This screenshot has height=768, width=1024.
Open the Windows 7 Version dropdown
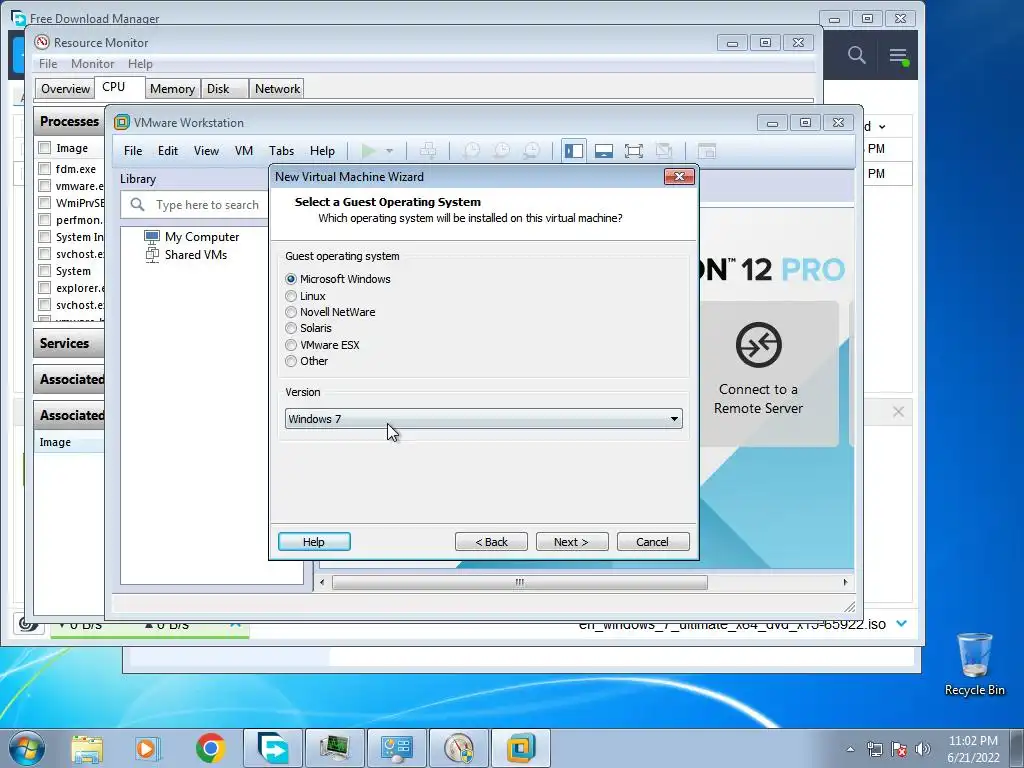484,419
